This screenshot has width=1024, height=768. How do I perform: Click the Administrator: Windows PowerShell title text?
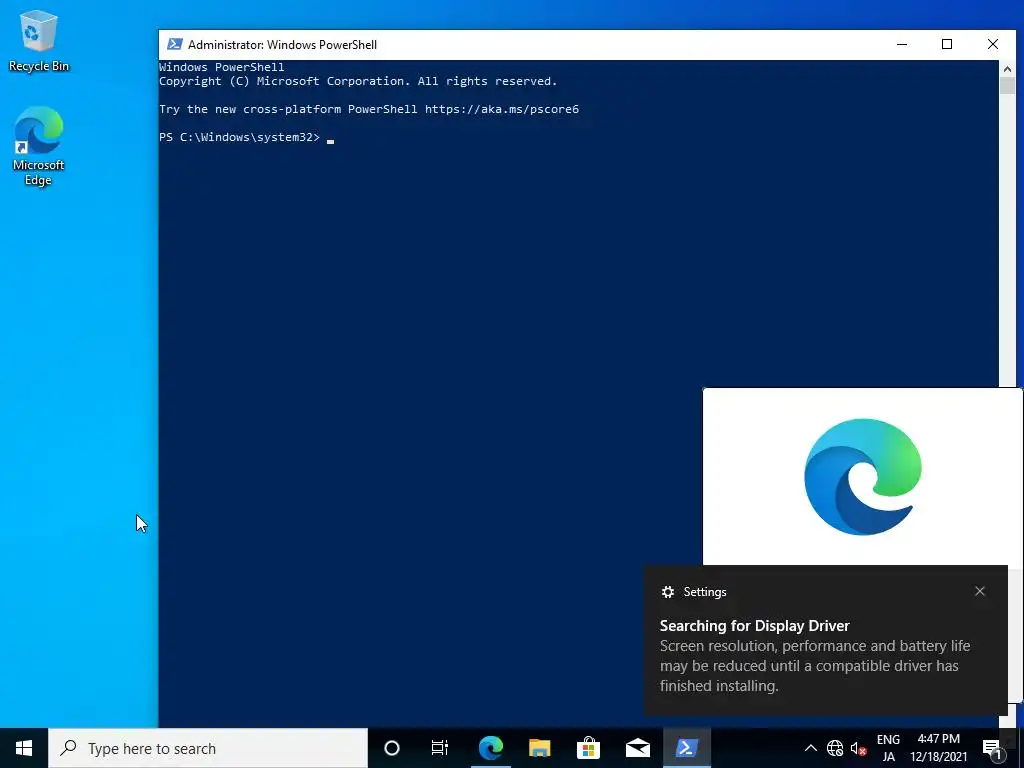(282, 44)
